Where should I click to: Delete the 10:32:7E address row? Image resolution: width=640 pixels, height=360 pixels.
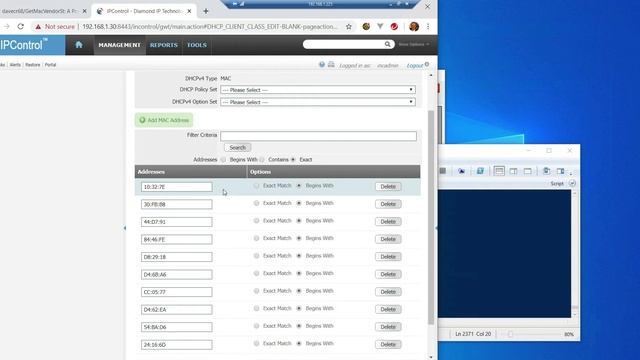tap(388, 187)
